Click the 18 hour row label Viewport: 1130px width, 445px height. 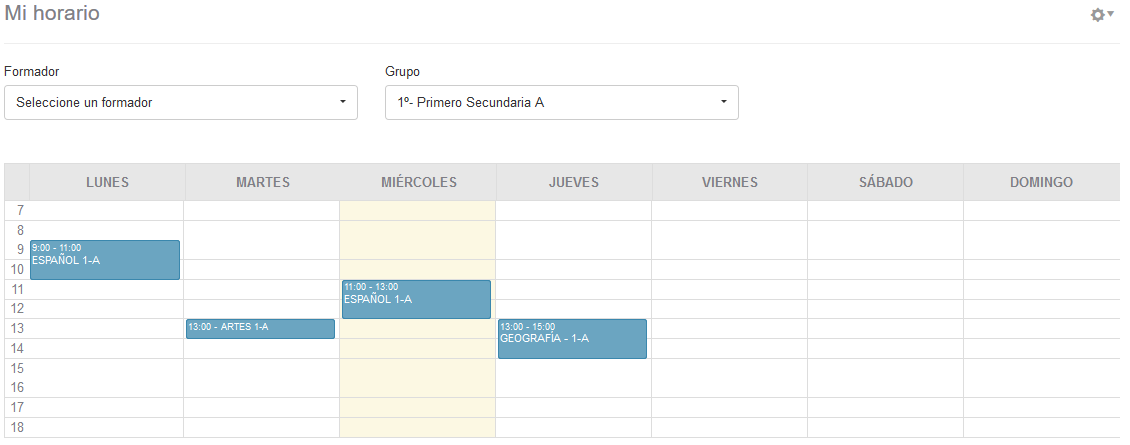coord(18,427)
